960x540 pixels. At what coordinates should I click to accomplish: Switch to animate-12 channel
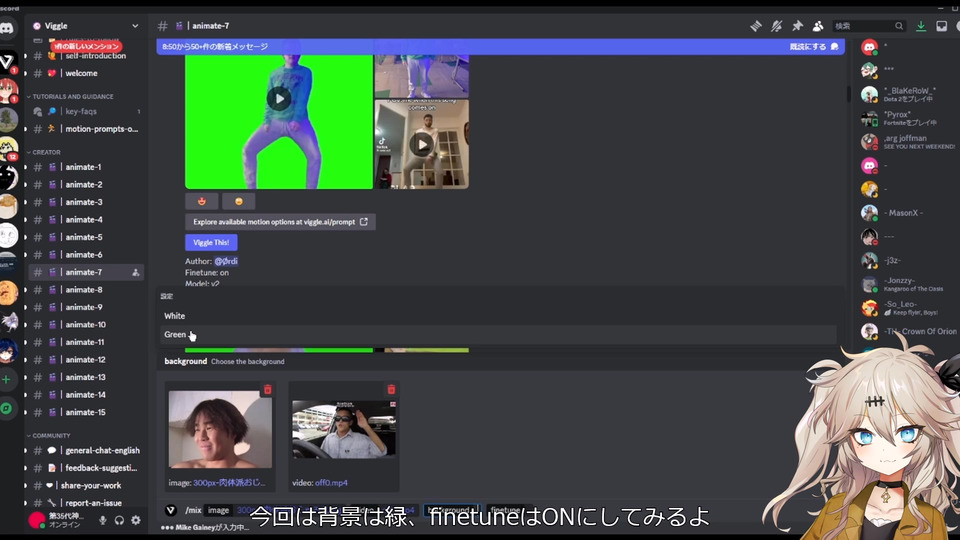(86, 360)
